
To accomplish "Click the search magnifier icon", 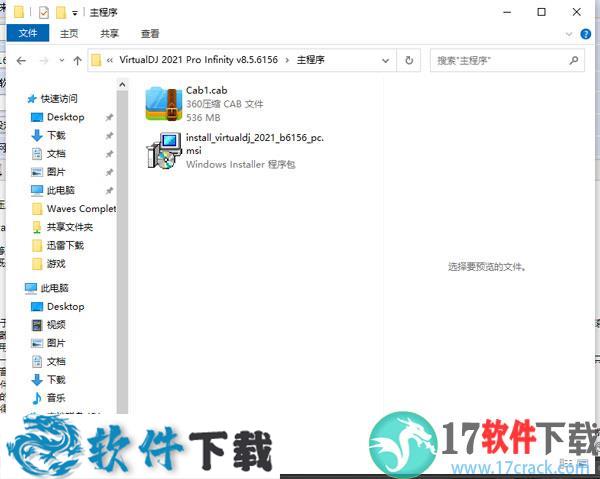I will 574,60.
